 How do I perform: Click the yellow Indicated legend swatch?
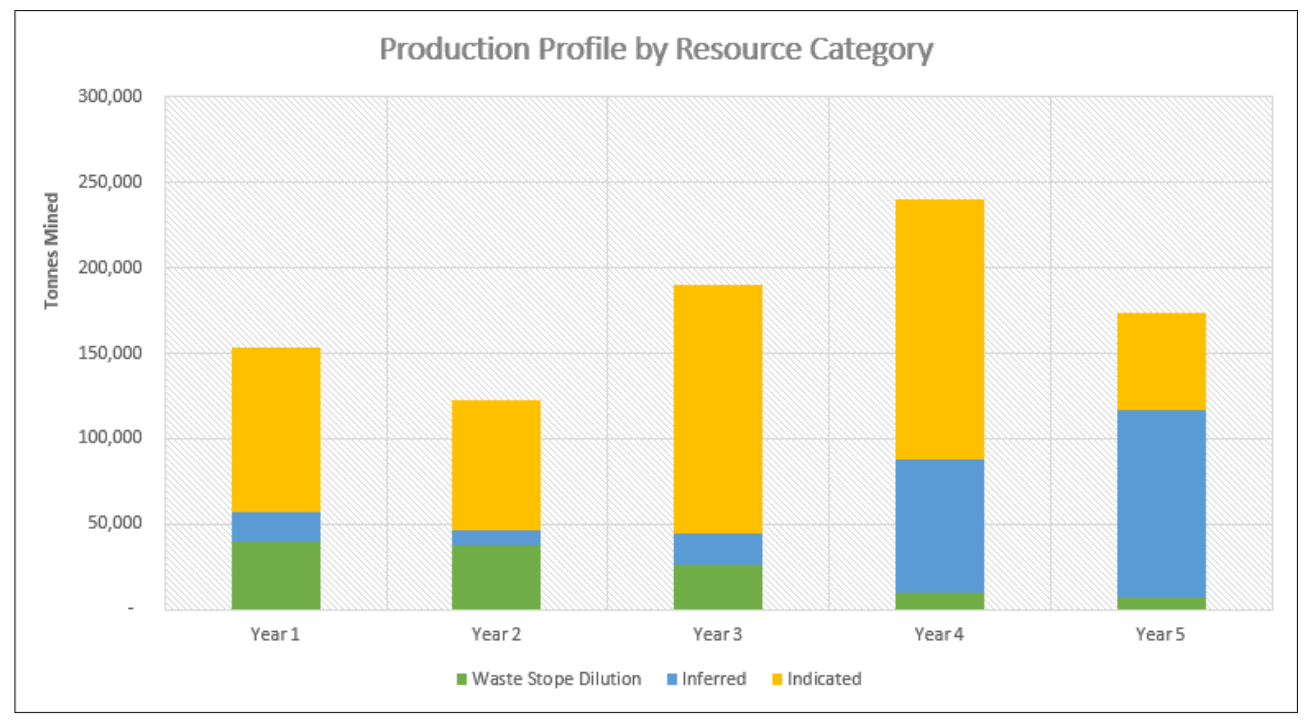pyautogui.click(x=776, y=679)
